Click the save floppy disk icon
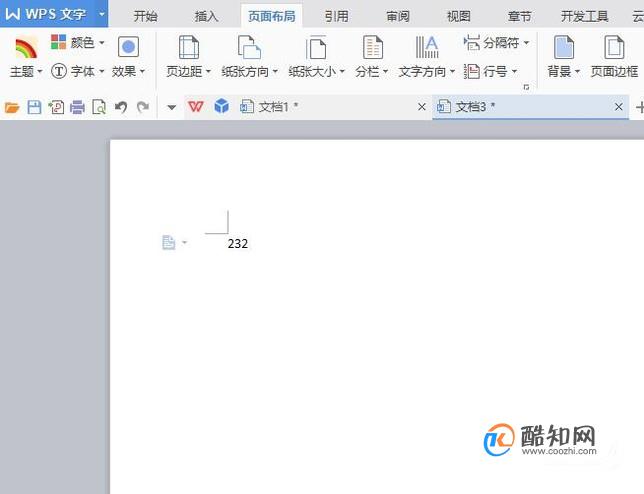The image size is (644, 494). tap(34, 108)
